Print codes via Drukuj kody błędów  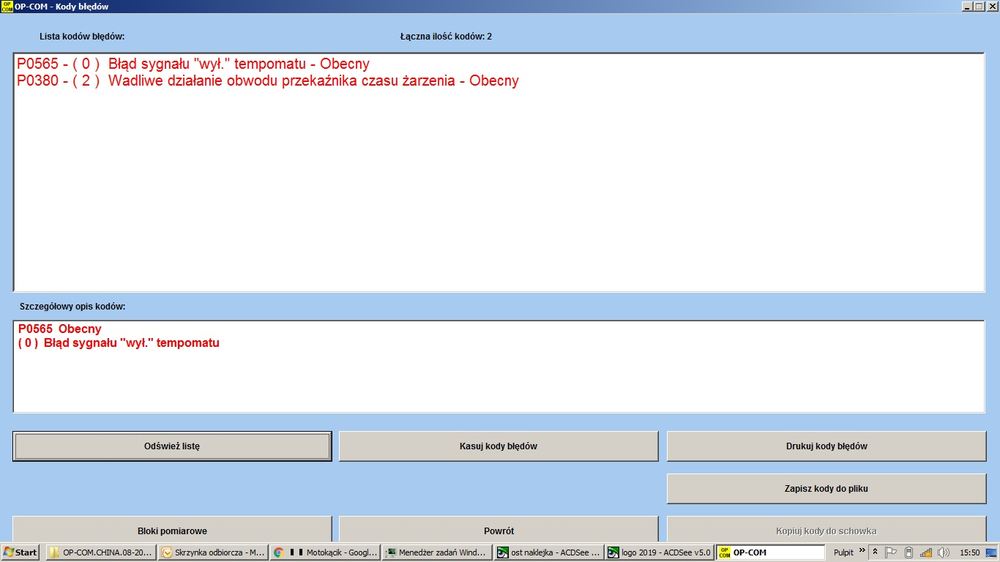827,446
